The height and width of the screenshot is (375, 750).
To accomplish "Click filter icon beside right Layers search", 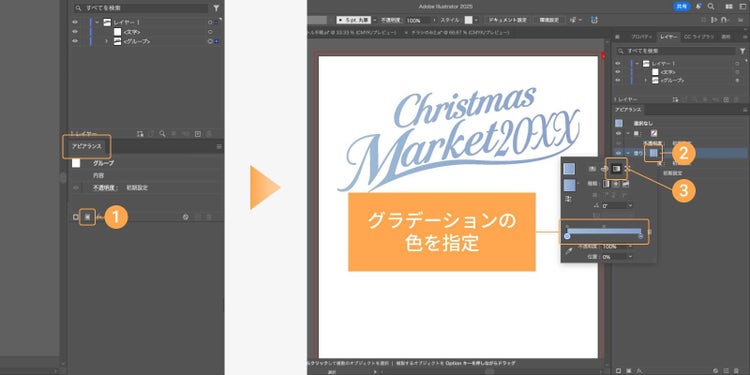I will (x=742, y=51).
